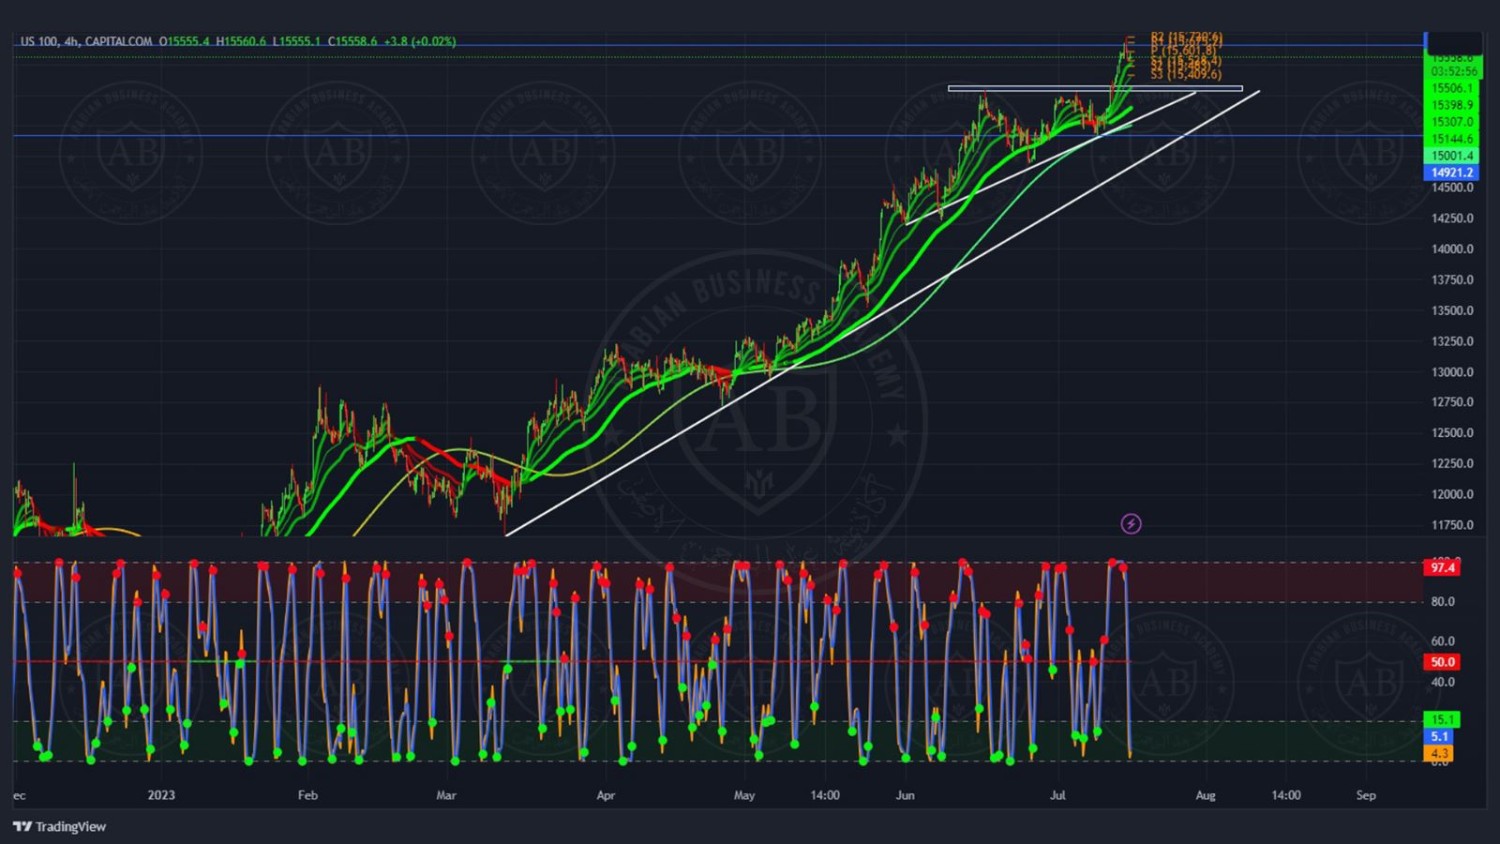1500x844 pixels.
Task: Click the Jul label on time axis
Action: click(x=1058, y=795)
